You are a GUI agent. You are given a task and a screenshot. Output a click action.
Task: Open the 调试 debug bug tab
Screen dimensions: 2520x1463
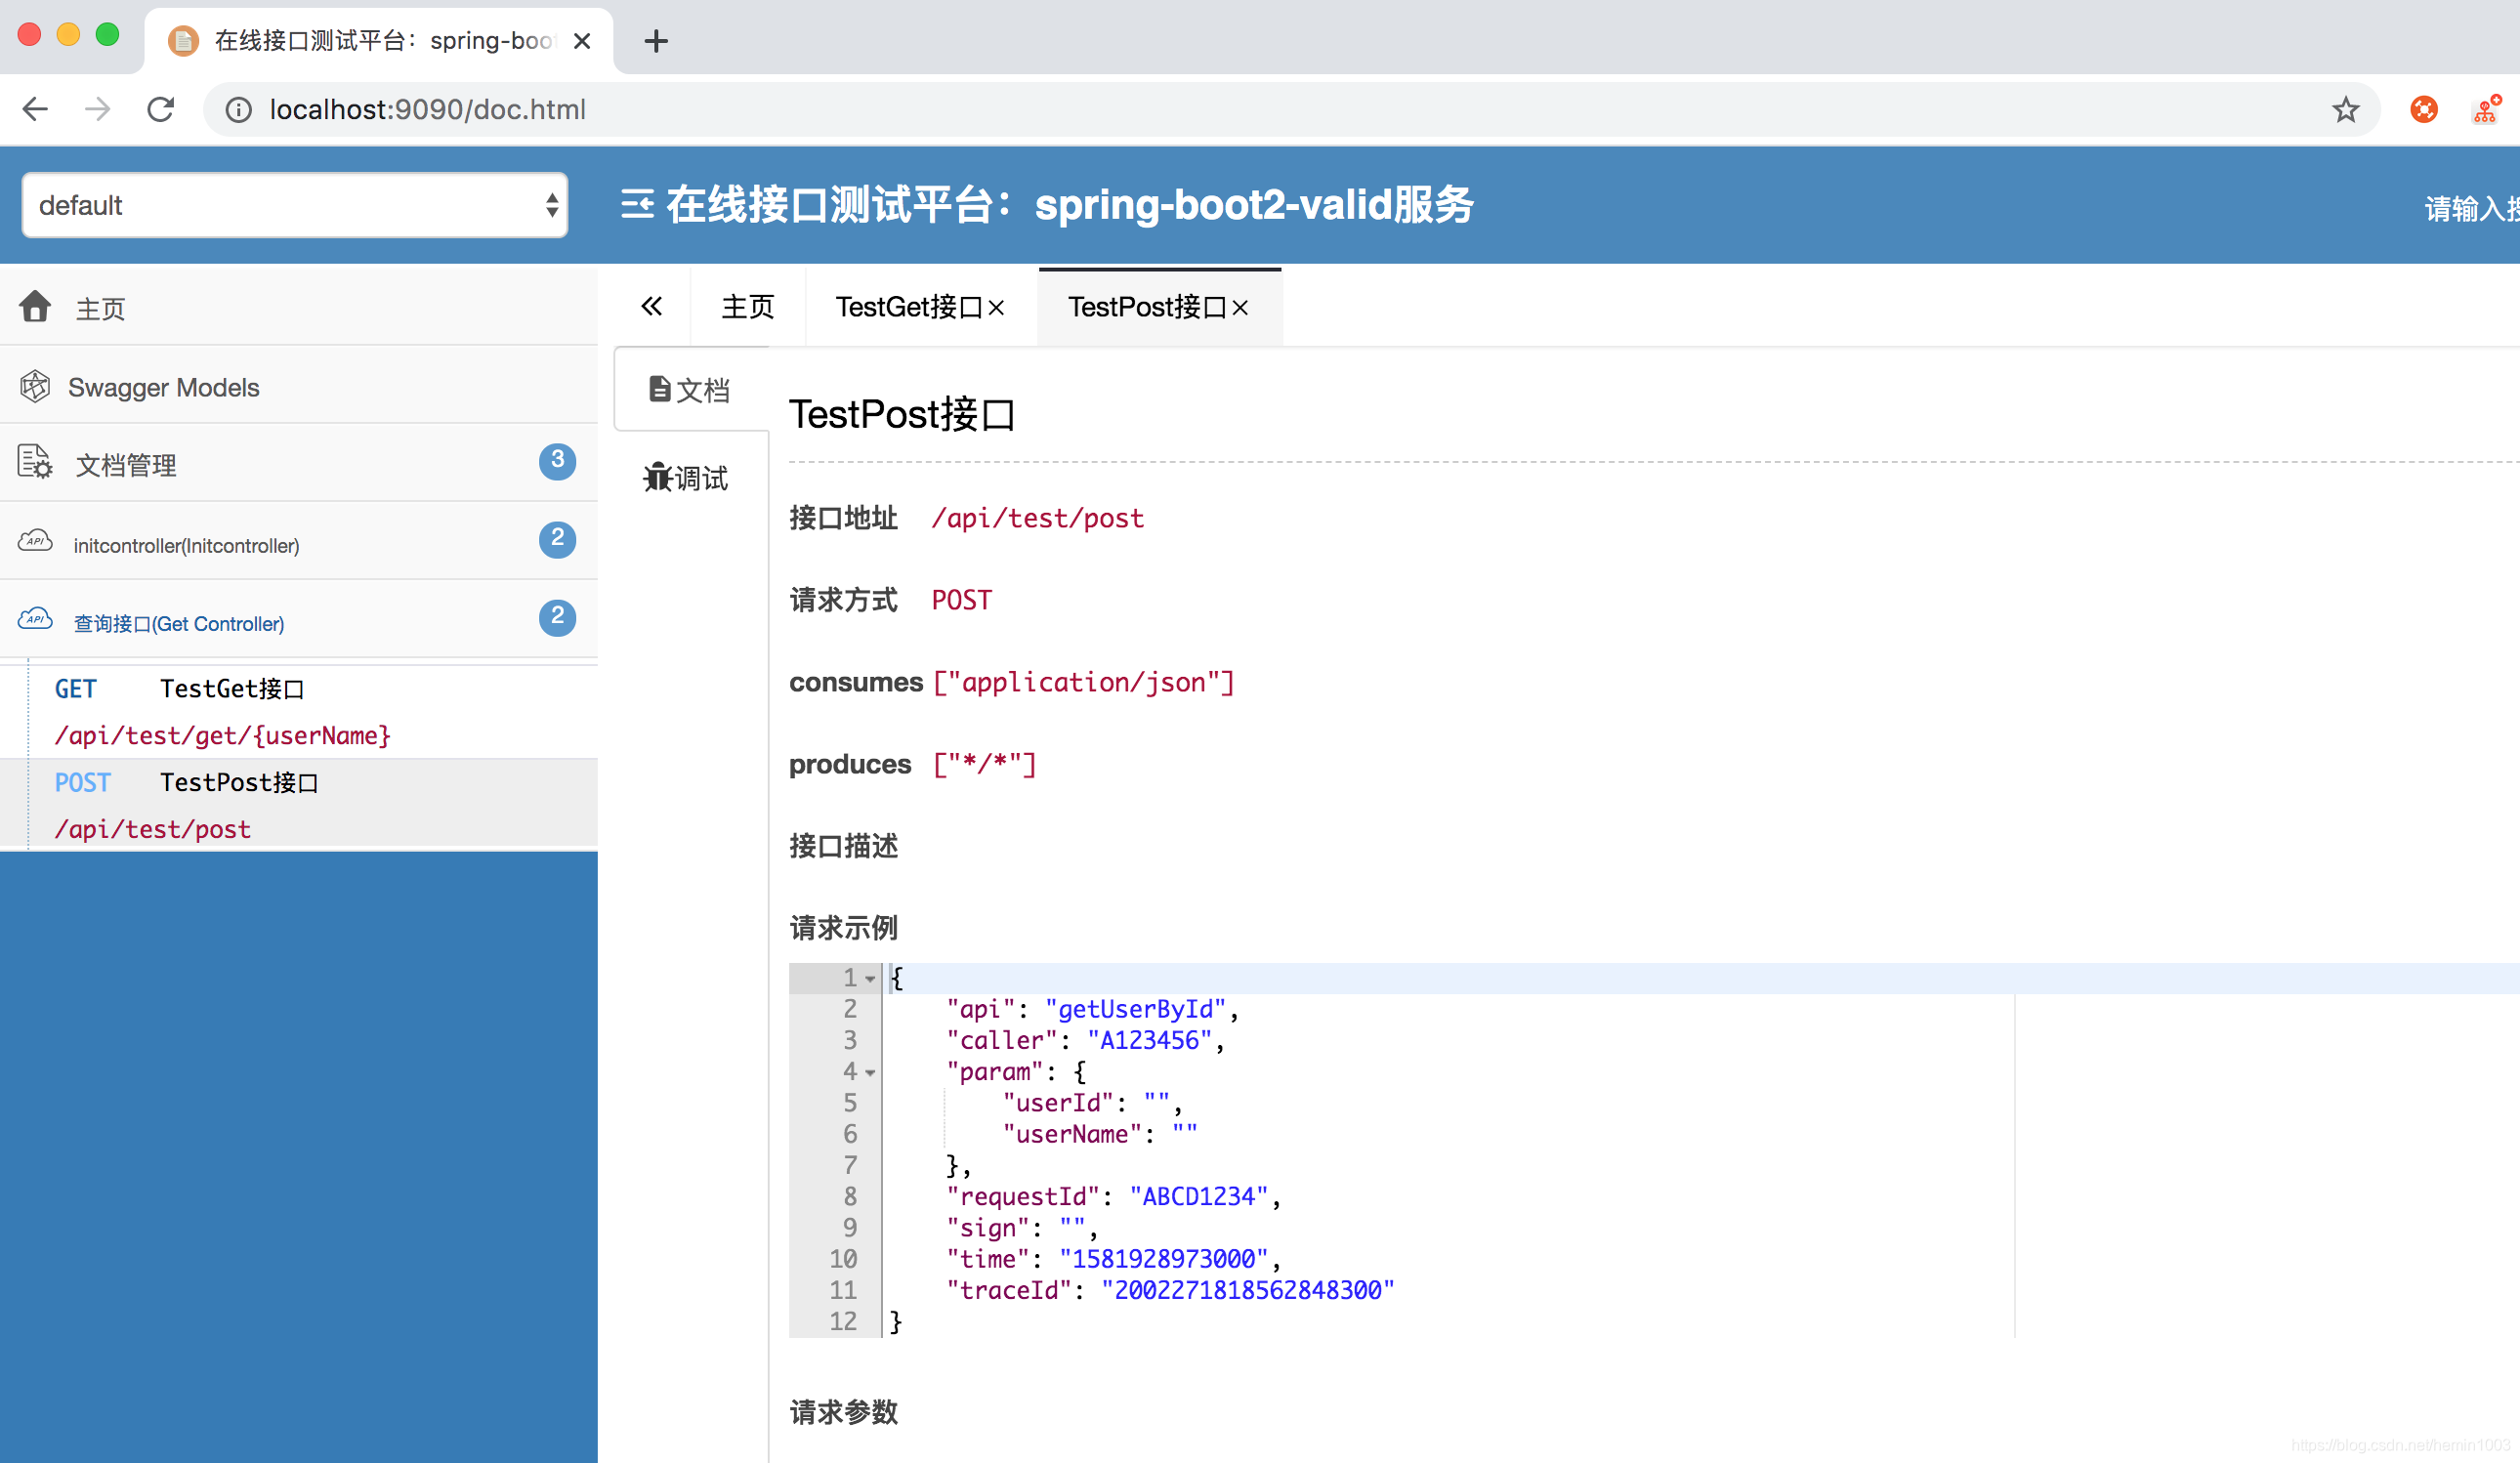(686, 478)
